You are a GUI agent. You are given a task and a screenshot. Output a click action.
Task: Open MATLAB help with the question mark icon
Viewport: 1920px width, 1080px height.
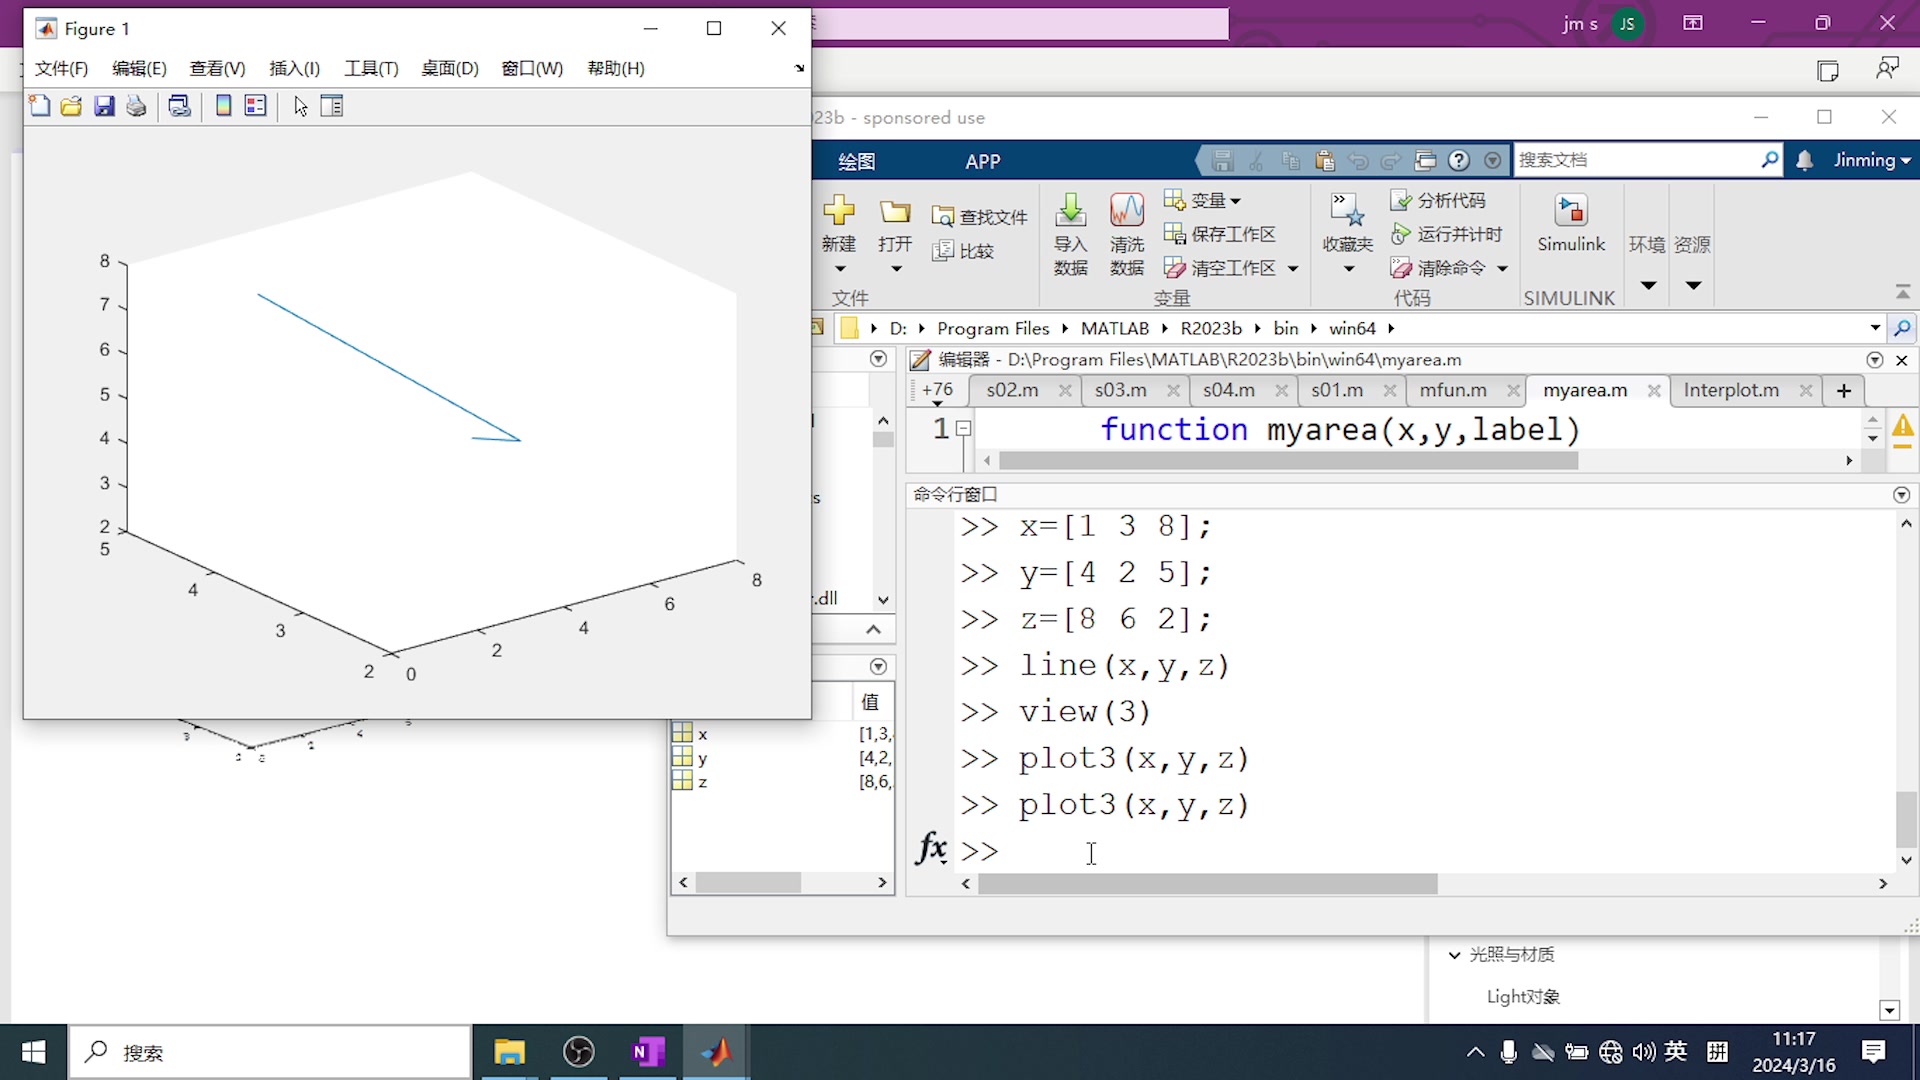click(1459, 160)
